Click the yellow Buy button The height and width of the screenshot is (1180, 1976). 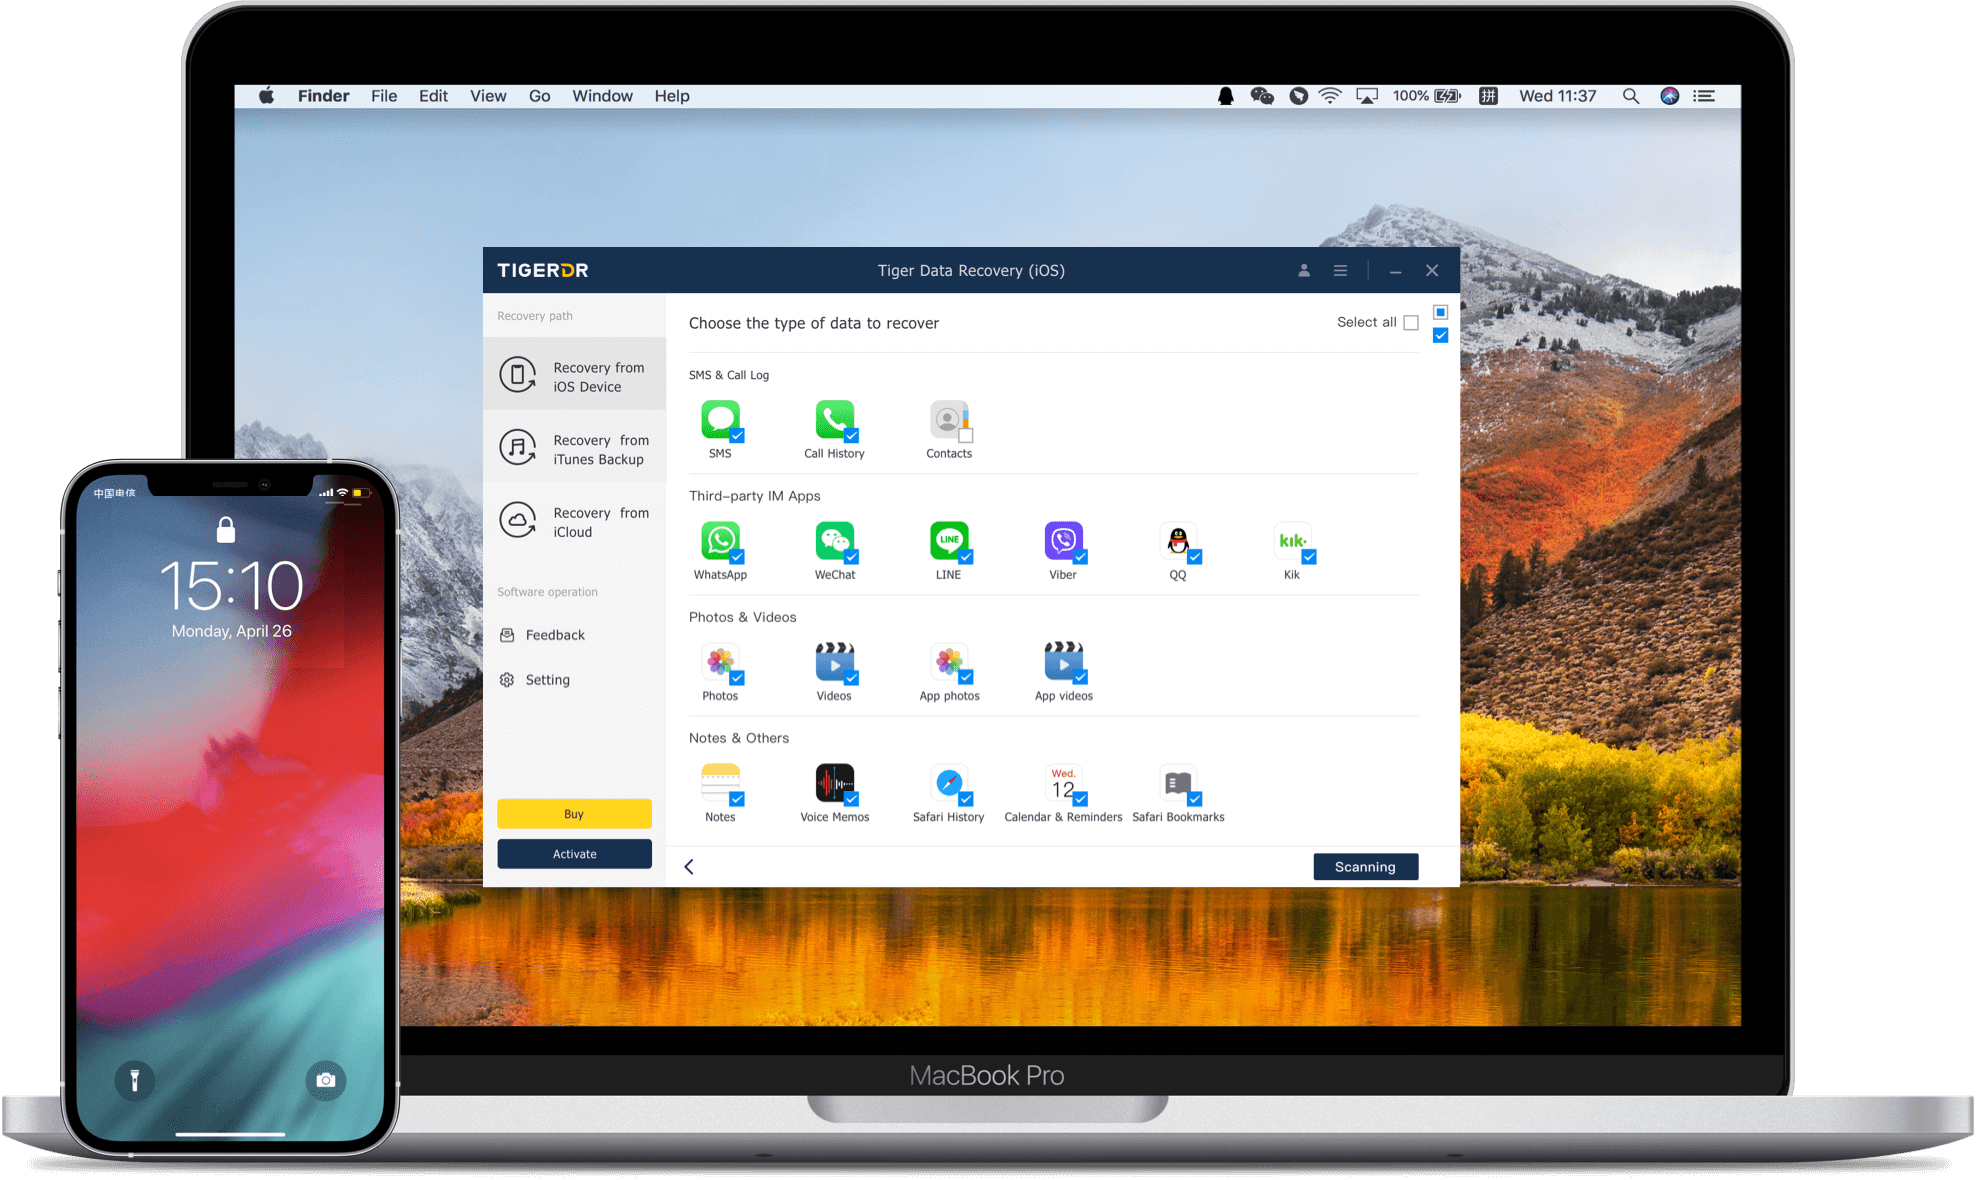[x=574, y=814]
